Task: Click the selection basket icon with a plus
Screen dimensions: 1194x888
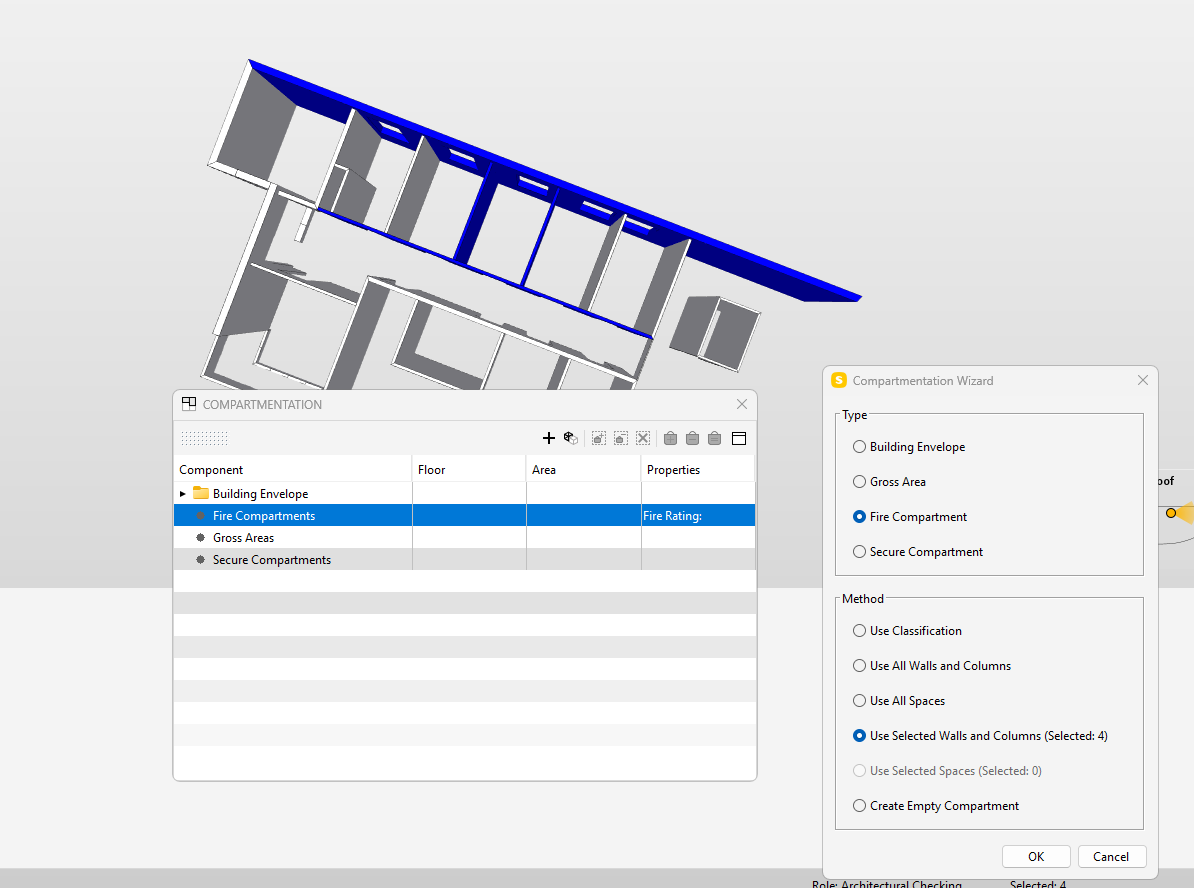Action: [670, 438]
